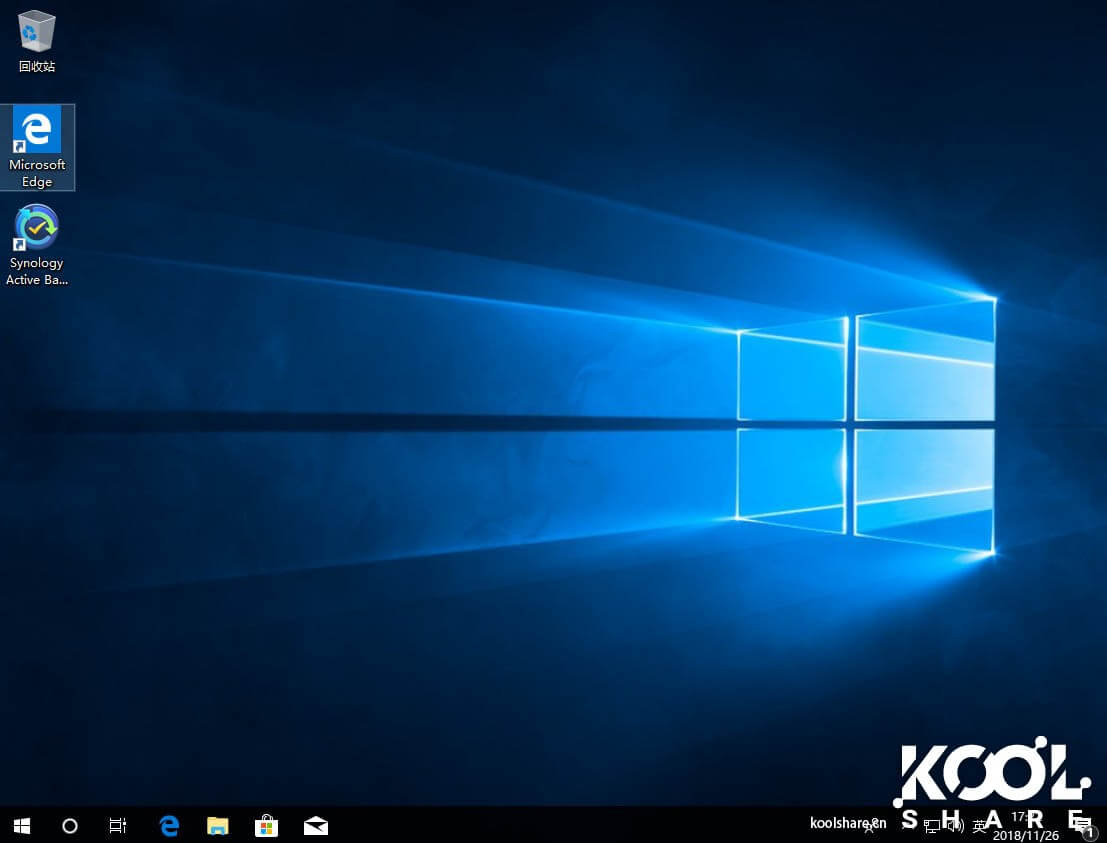1107x843 pixels.
Task: Select the Synology Active Backup shortcut
Action: (37, 245)
